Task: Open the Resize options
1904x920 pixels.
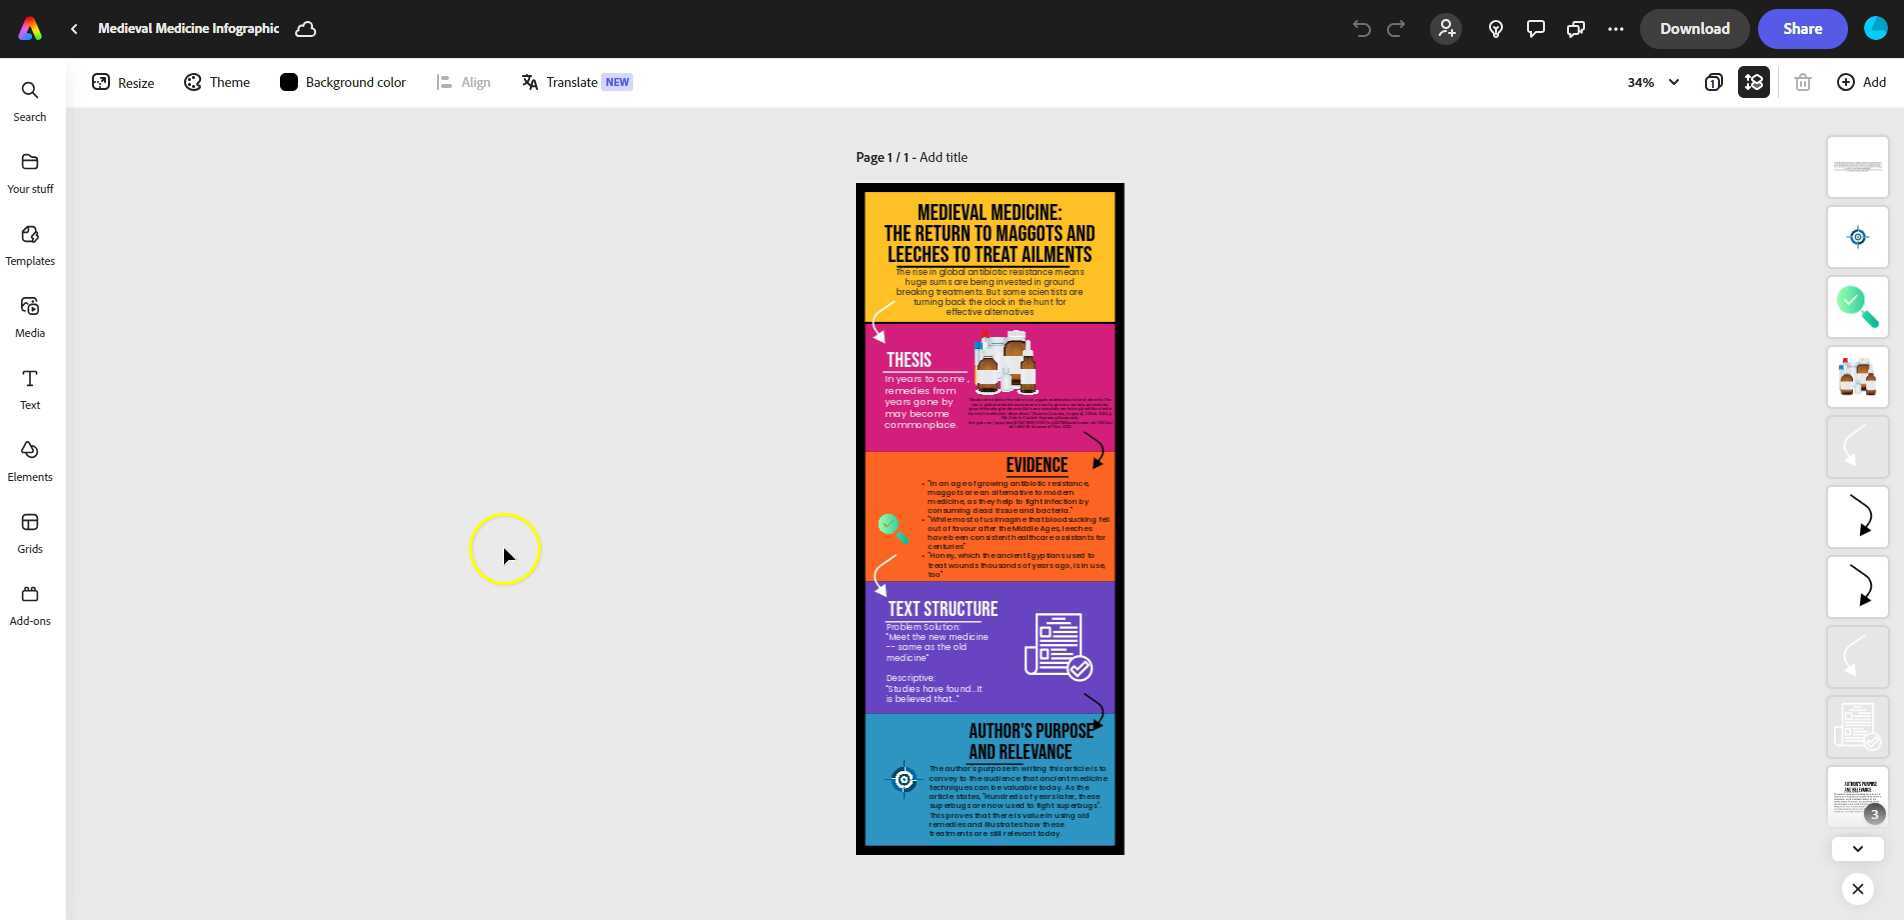Action: [122, 82]
